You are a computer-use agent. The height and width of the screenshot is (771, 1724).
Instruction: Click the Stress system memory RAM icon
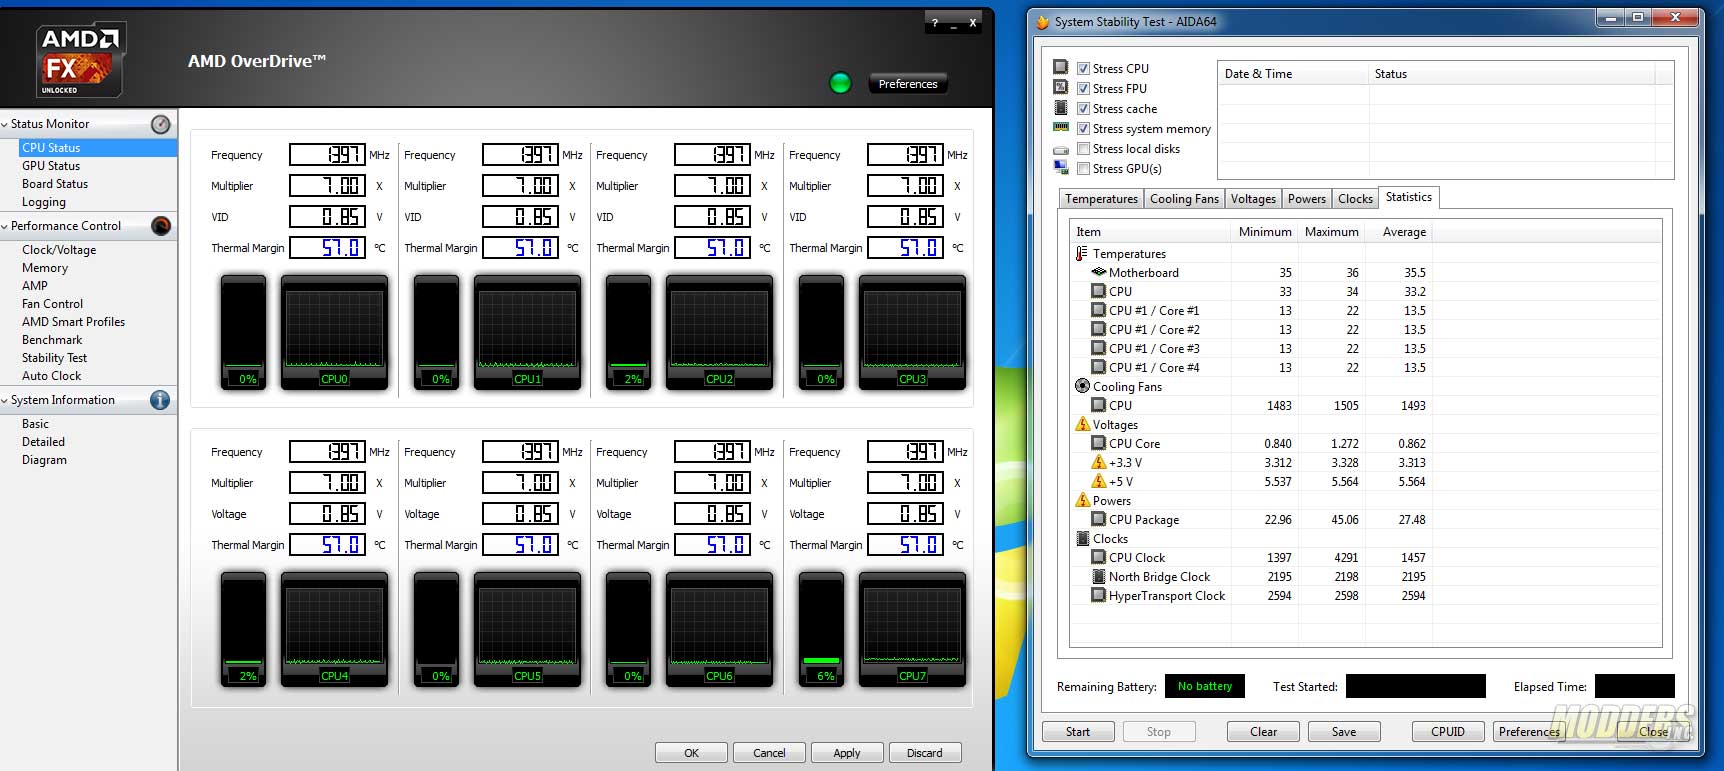coord(1061,128)
